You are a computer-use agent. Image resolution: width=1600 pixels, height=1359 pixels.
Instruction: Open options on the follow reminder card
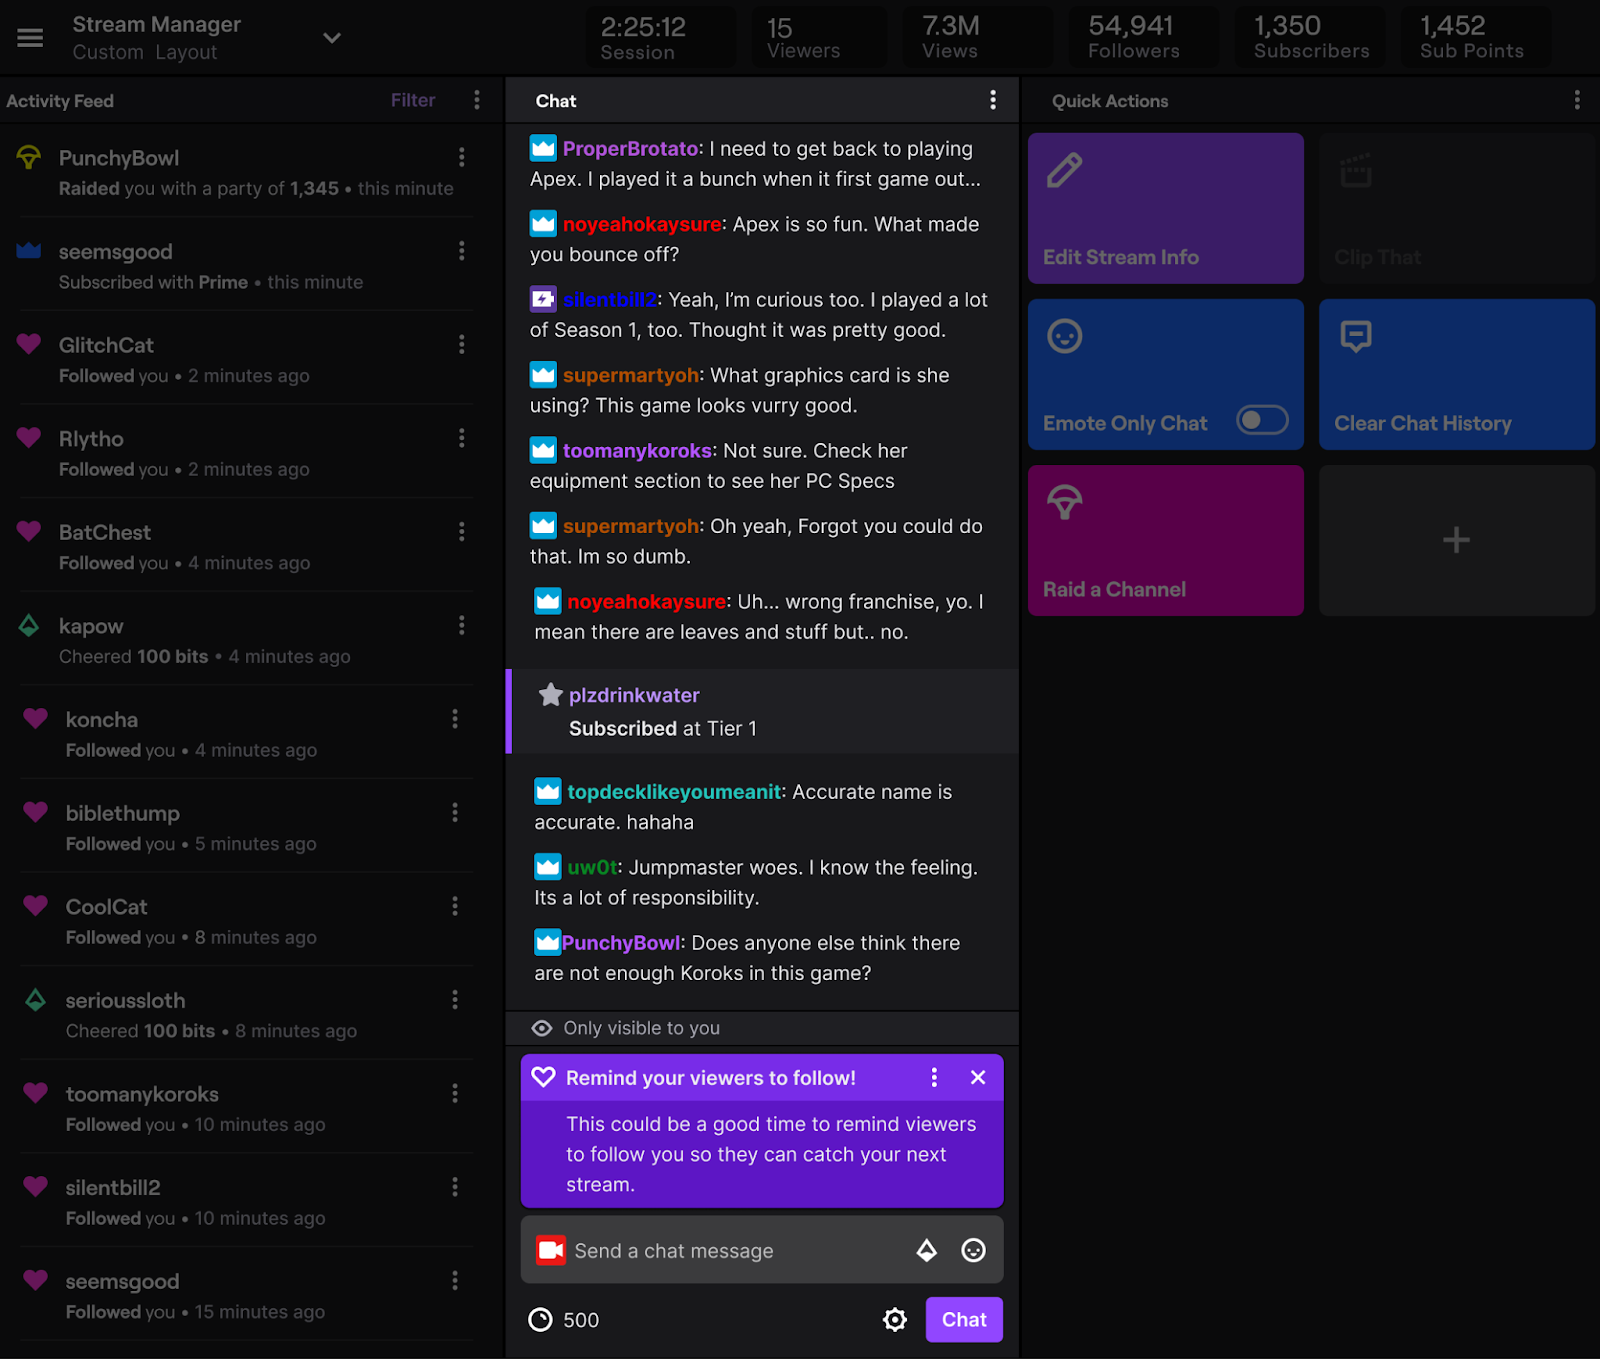tap(934, 1077)
